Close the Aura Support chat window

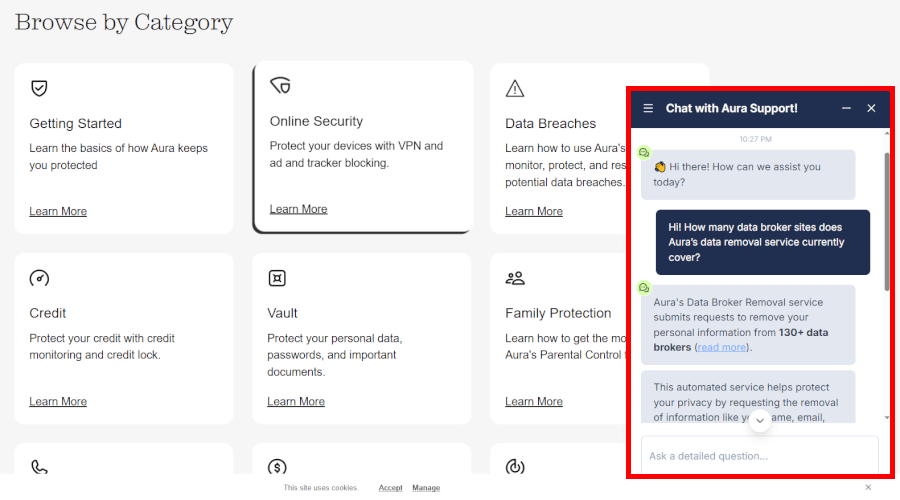(871, 108)
